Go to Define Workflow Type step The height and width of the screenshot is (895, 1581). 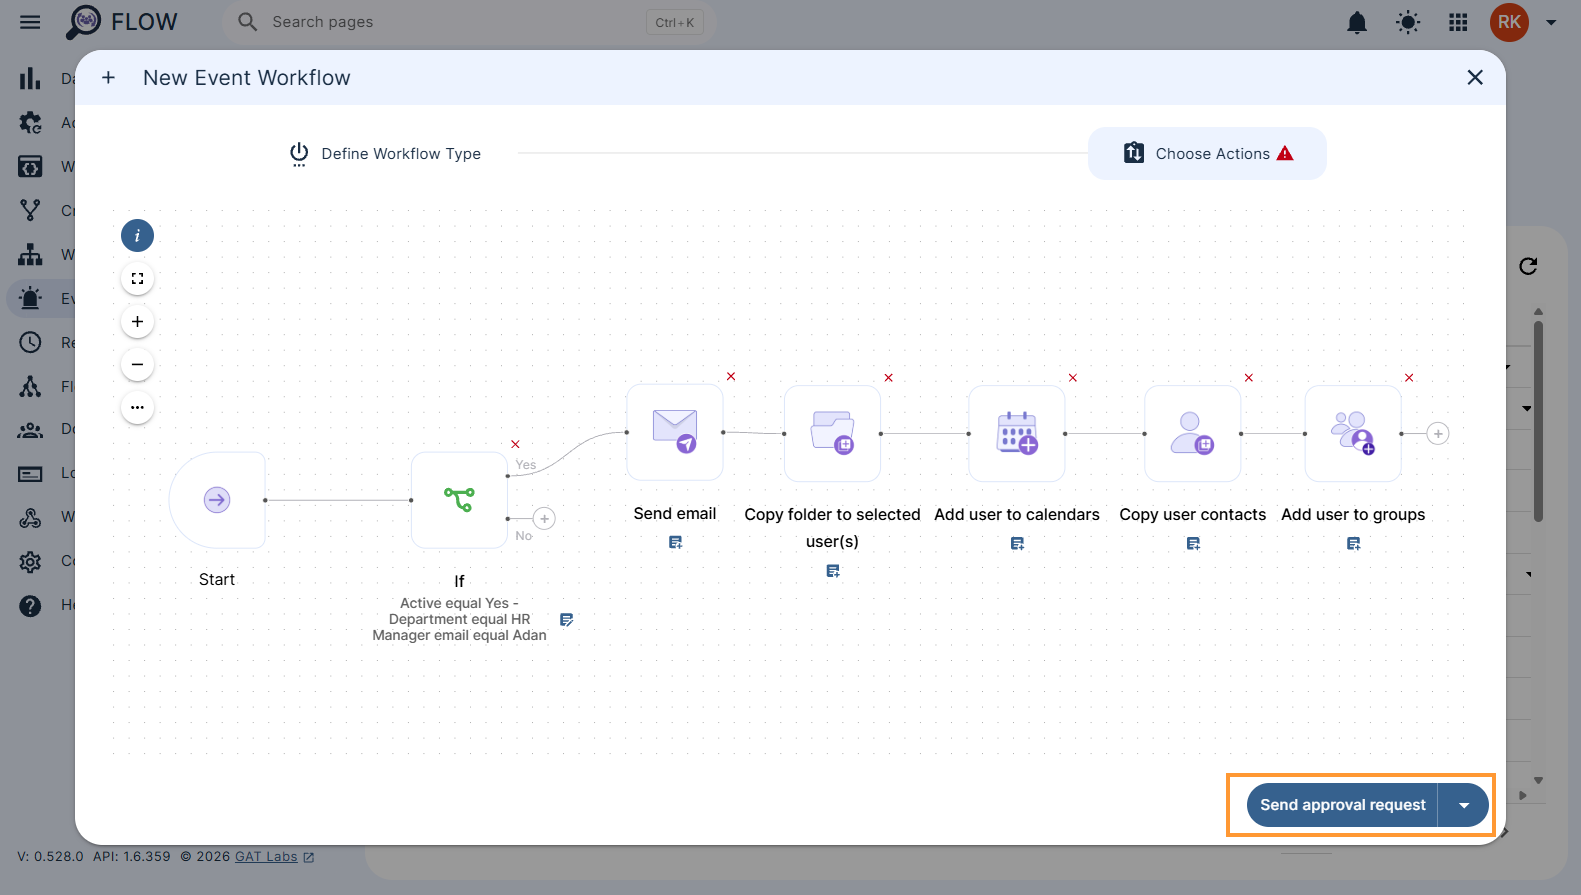tap(385, 153)
